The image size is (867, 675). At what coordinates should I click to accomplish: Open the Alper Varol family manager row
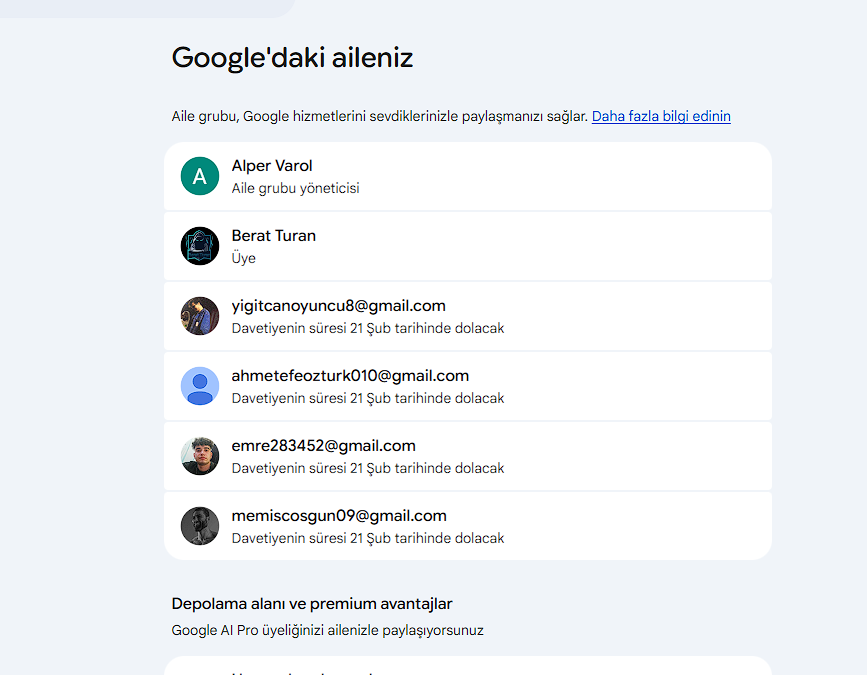pos(468,176)
